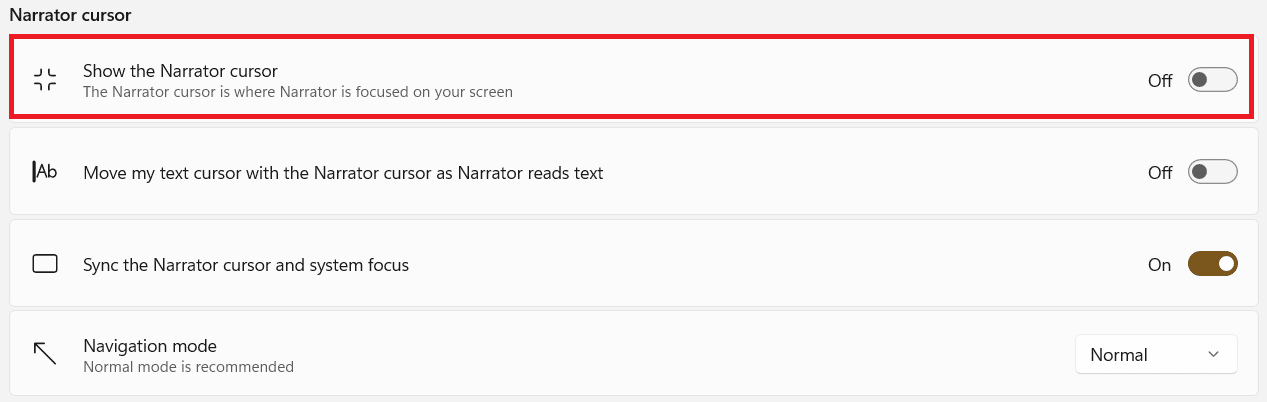Click "Normal mode is recommended" description
This screenshot has width=1267, height=402.
click(188, 367)
